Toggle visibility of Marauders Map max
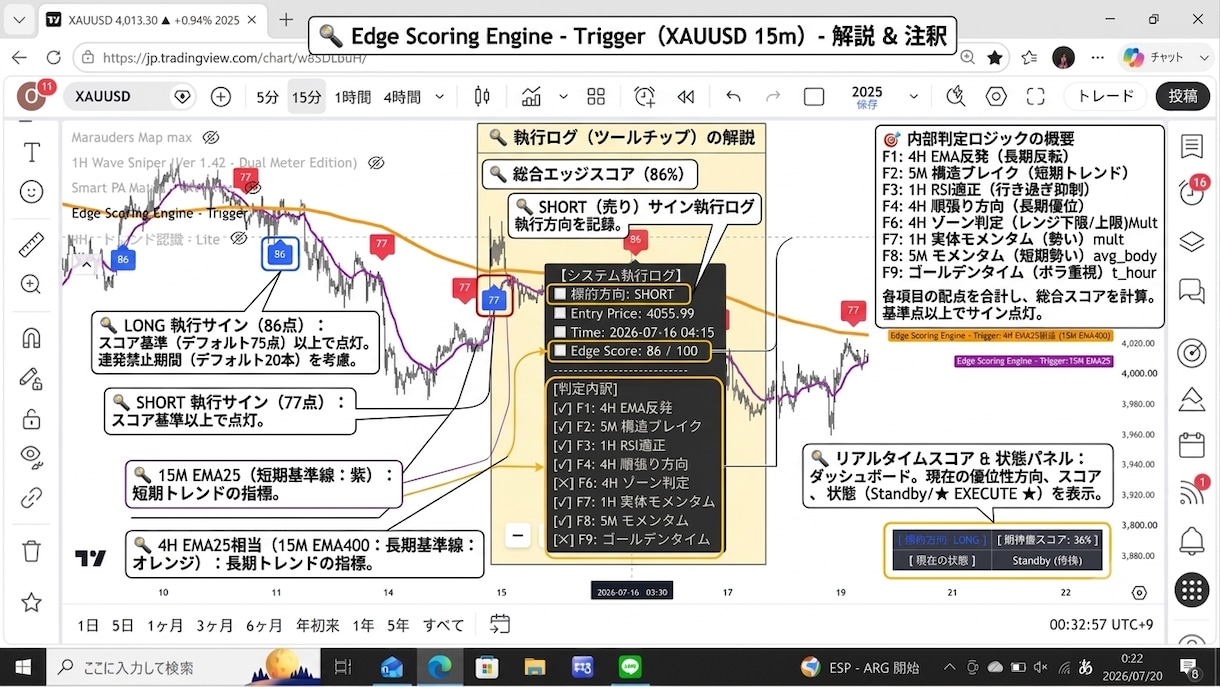 click(210, 138)
